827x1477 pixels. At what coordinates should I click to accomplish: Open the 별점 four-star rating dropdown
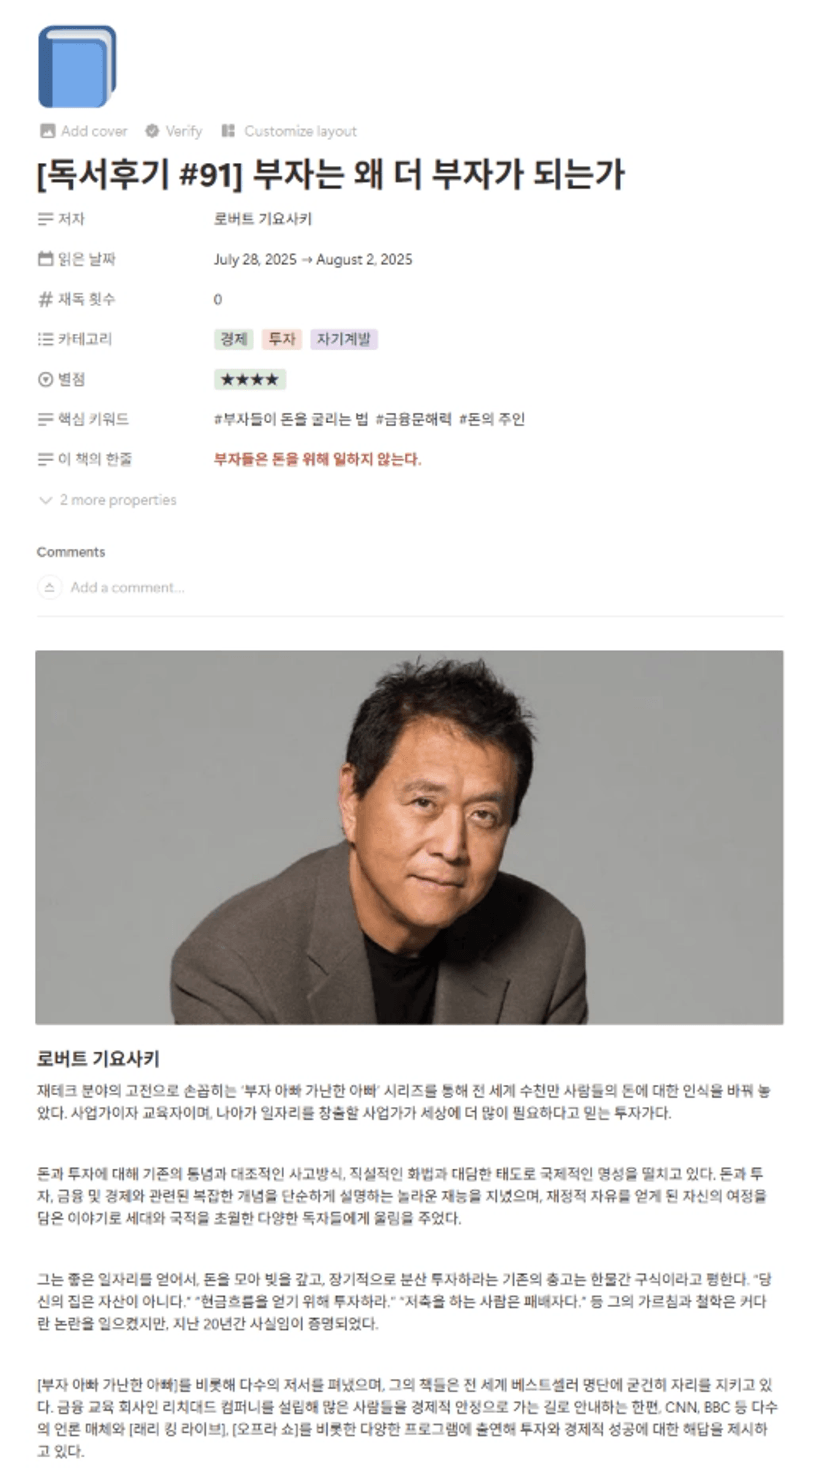[x=250, y=379]
